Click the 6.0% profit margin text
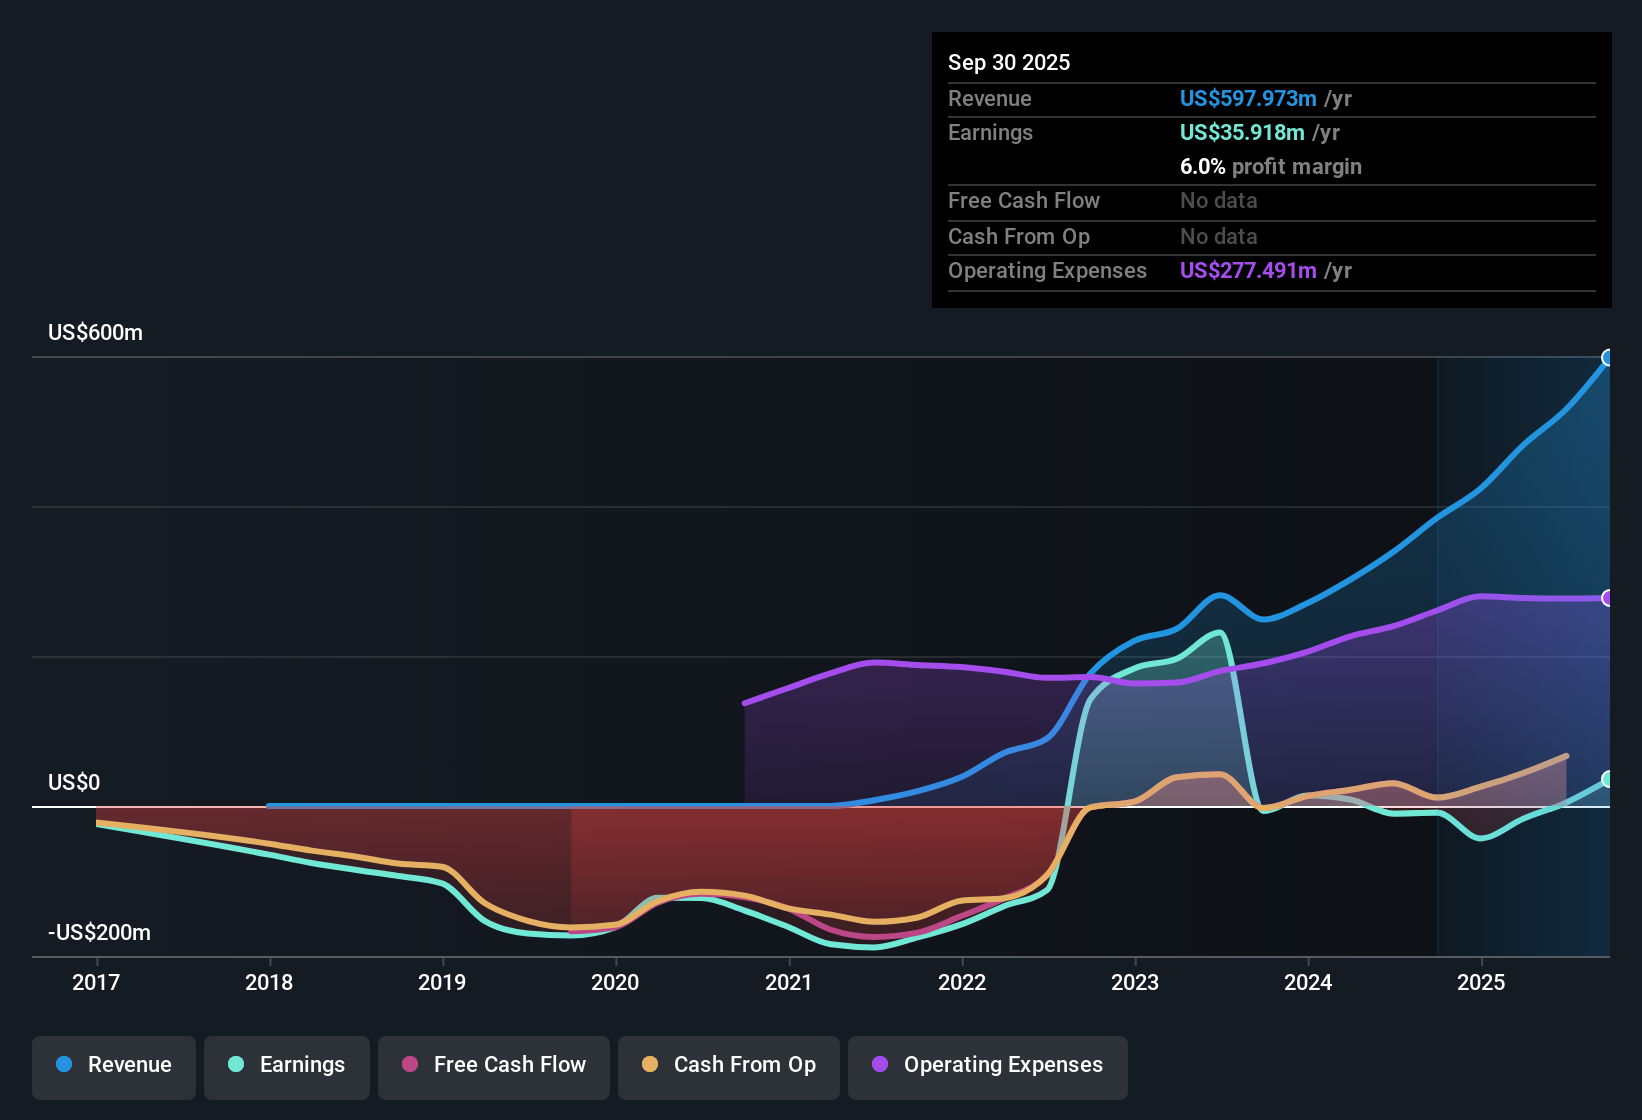The image size is (1642, 1120). 1271,167
